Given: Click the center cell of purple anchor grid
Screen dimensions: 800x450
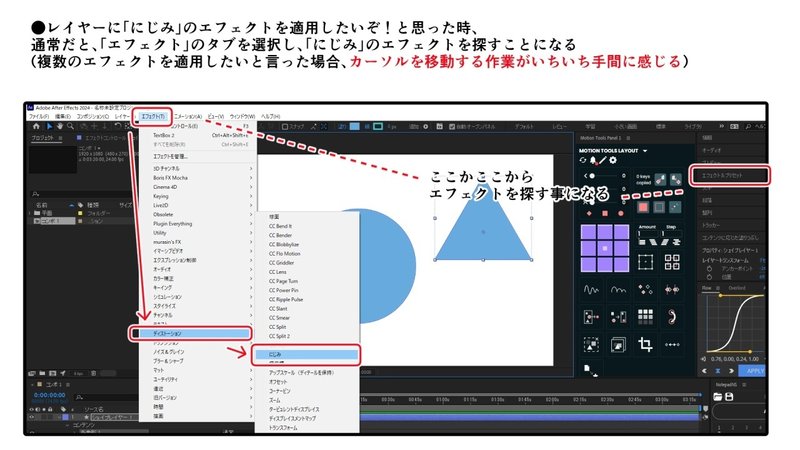Looking at the screenshot, I should click(x=605, y=248).
